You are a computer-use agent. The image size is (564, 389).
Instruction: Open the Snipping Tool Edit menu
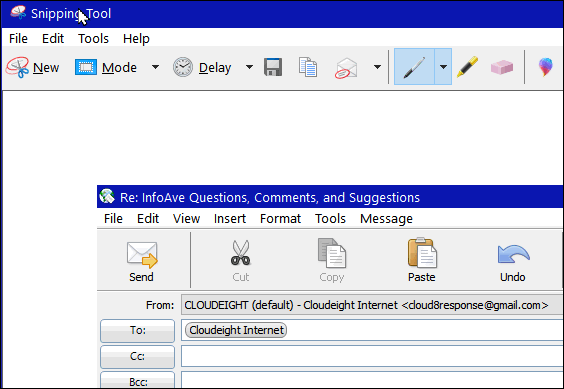click(53, 39)
